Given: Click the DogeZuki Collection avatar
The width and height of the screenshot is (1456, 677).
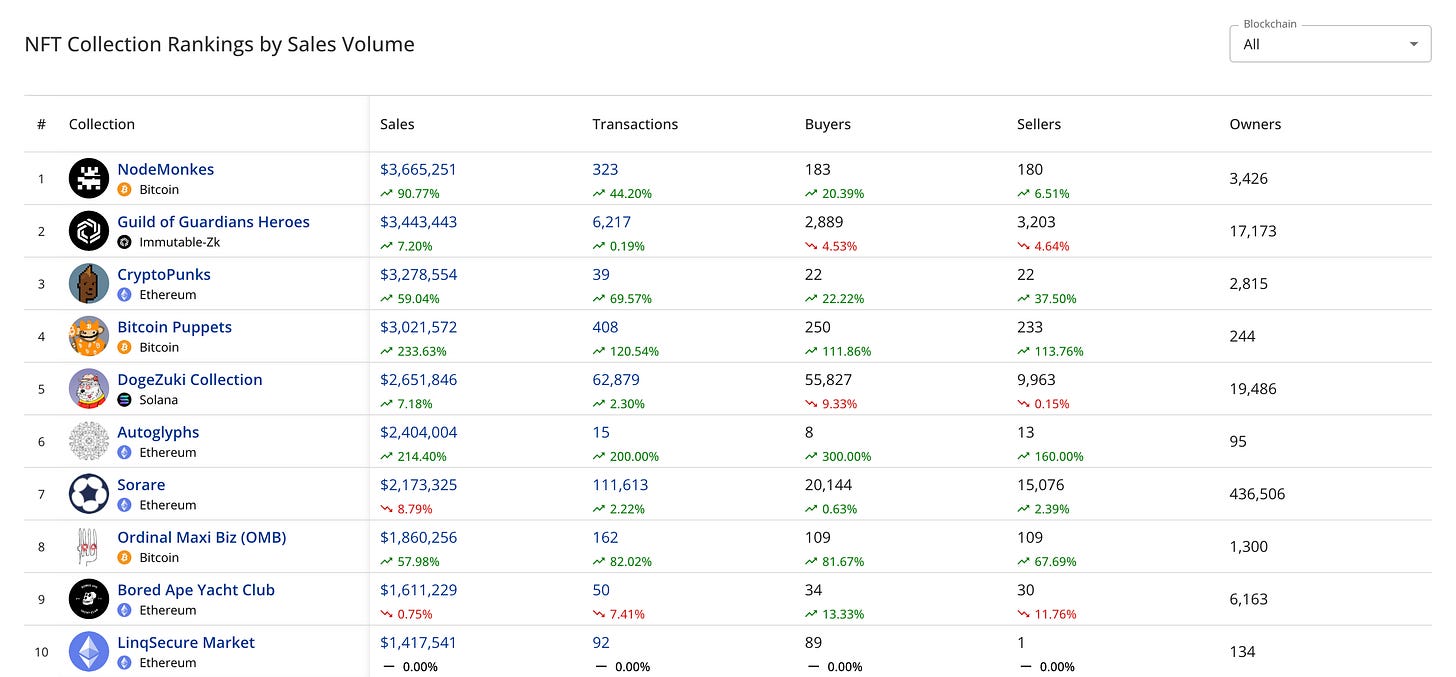Looking at the screenshot, I should pyautogui.click(x=89, y=389).
